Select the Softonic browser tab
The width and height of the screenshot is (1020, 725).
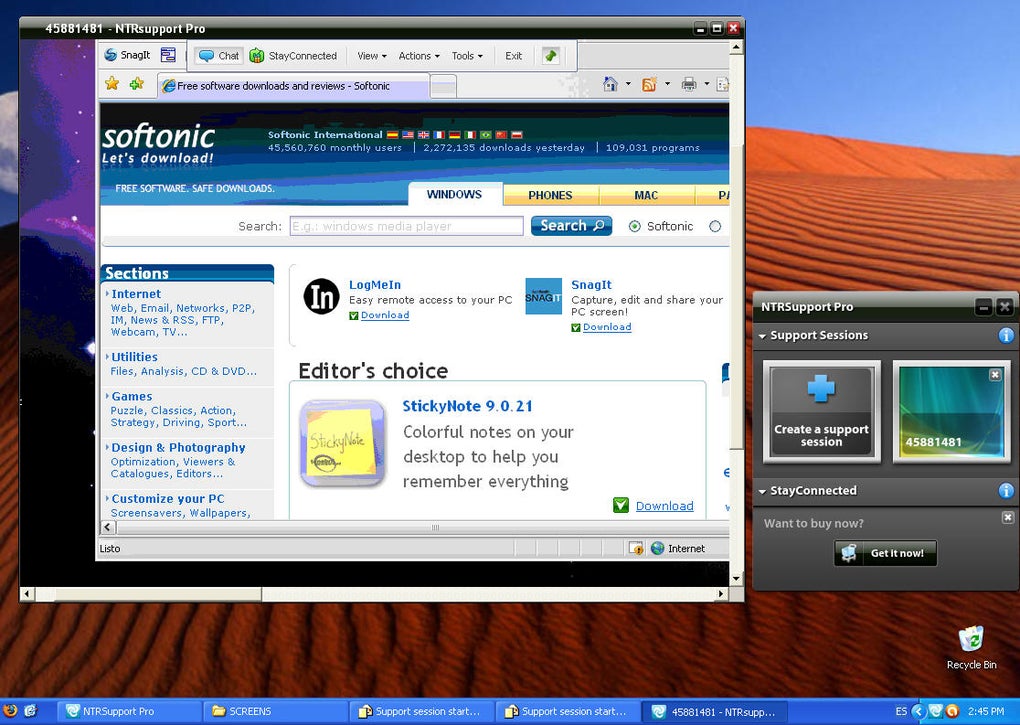coord(293,86)
